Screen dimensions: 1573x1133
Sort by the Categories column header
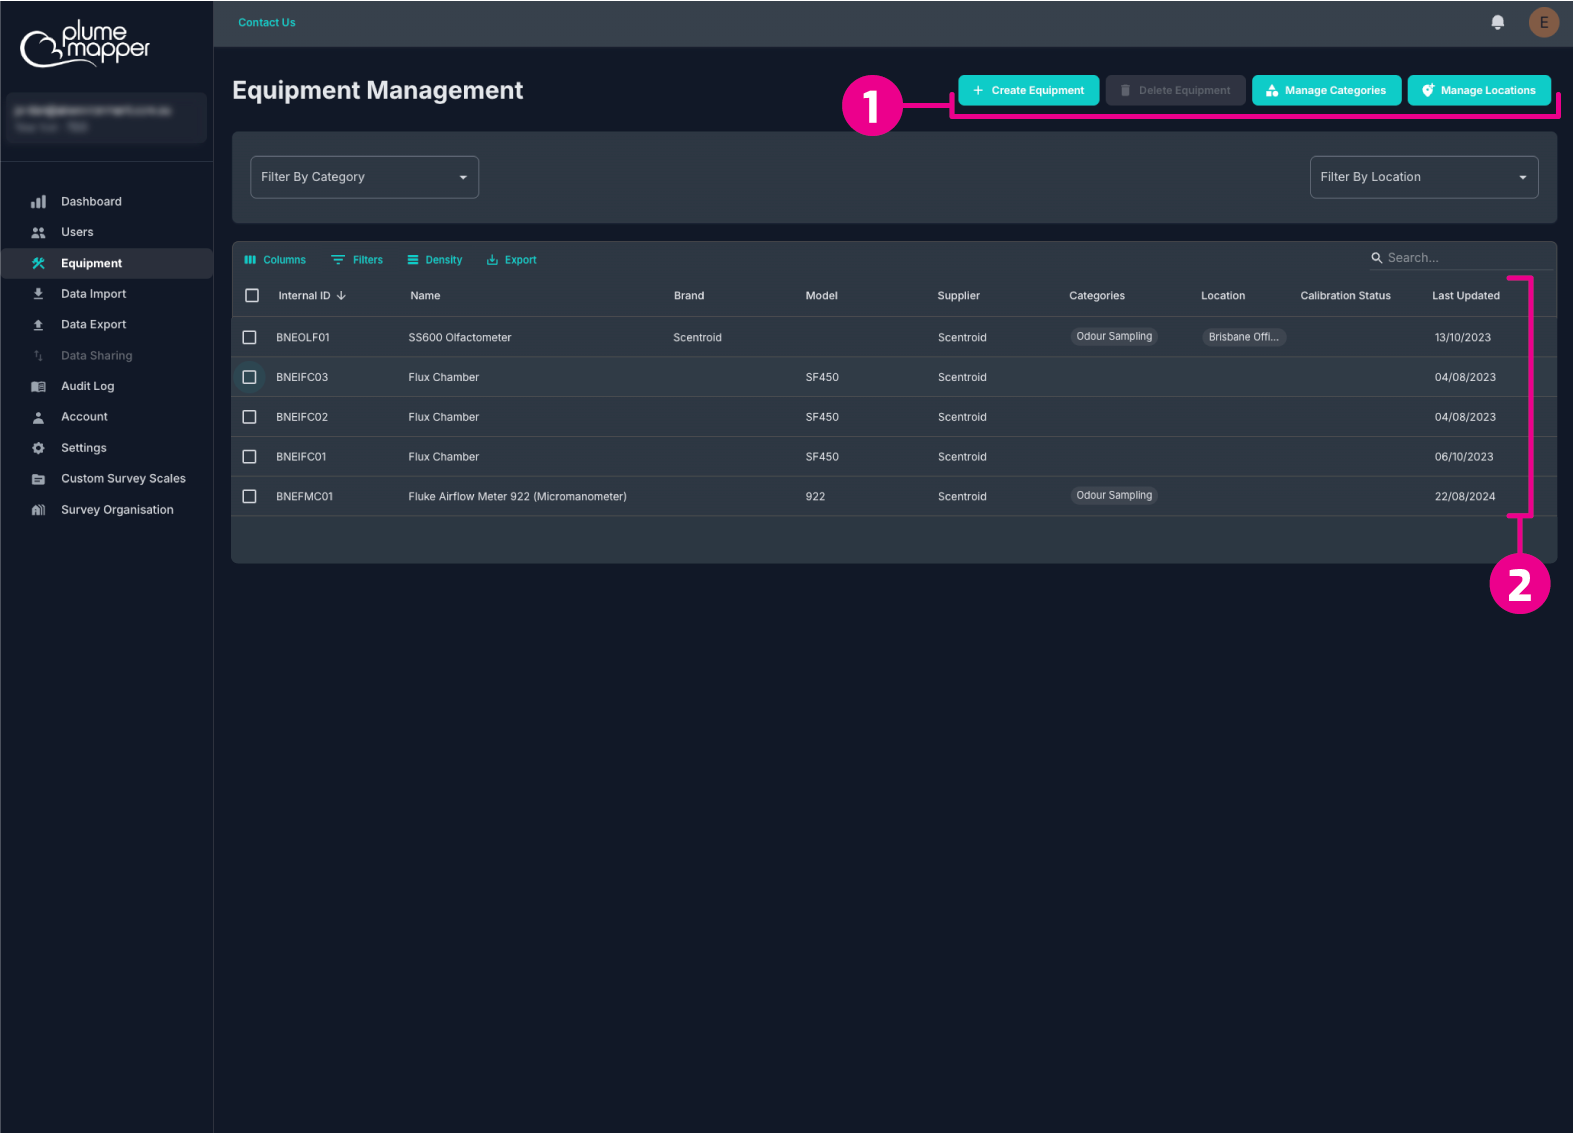tap(1097, 296)
